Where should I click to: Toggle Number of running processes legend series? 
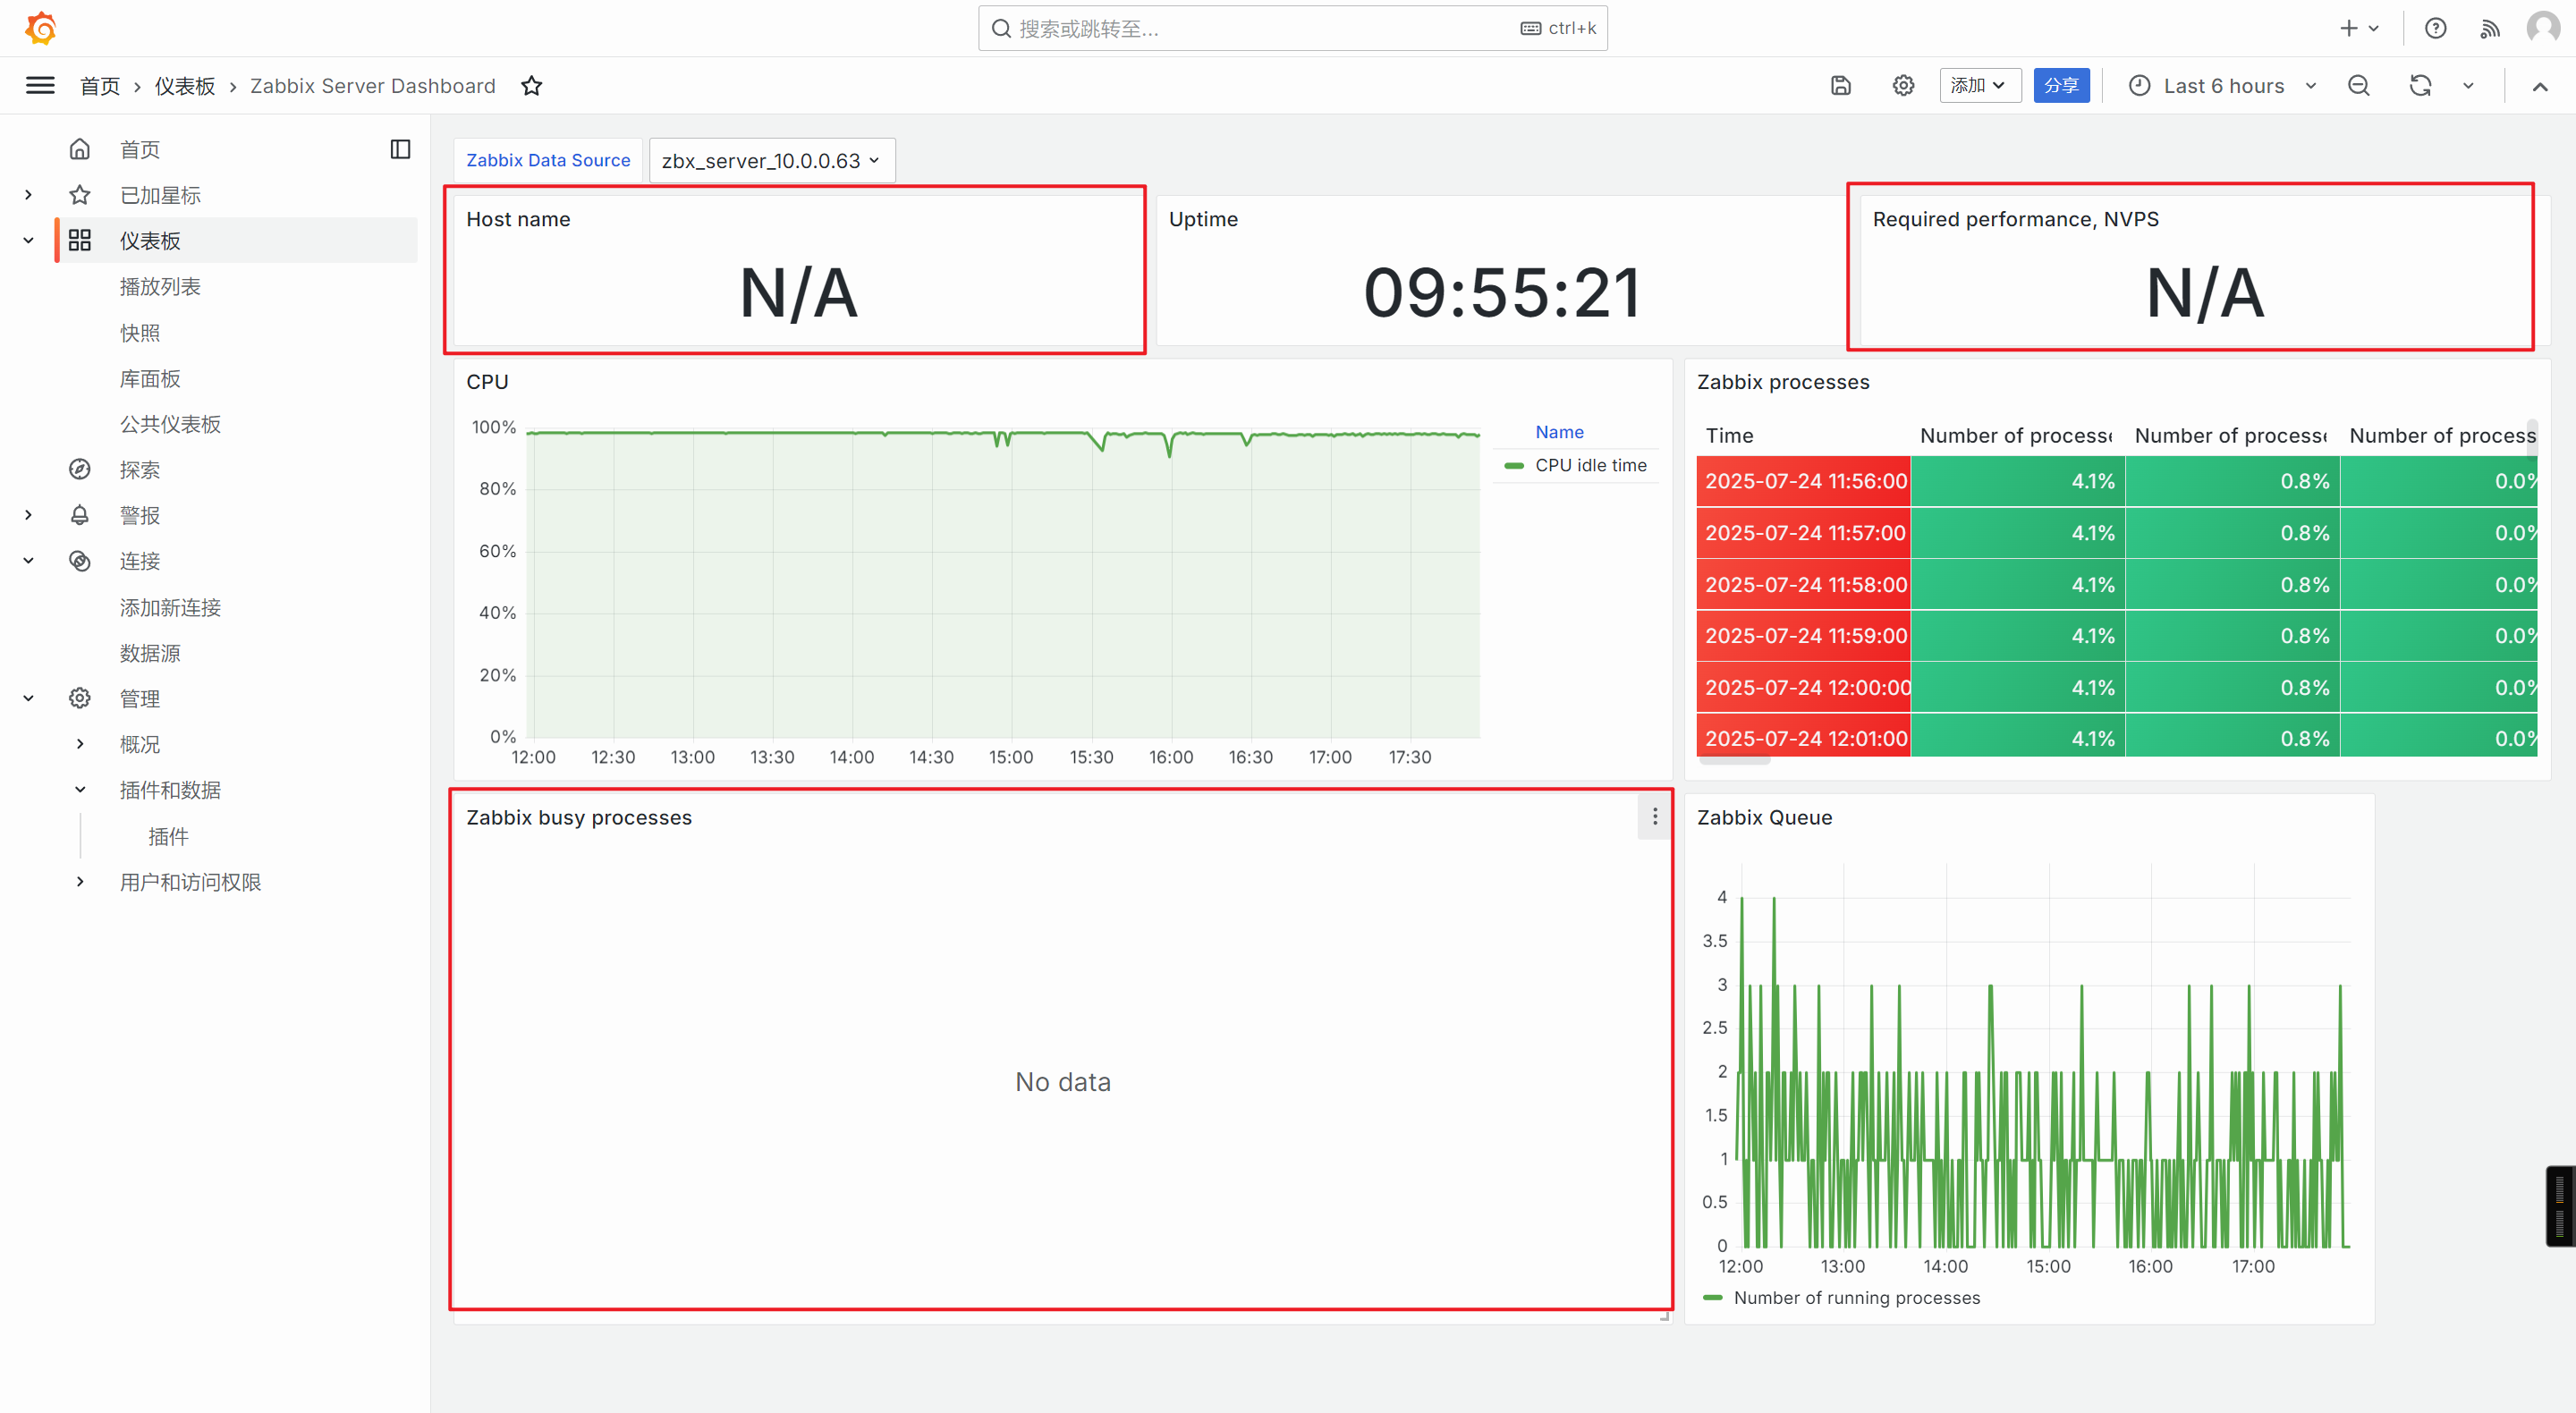pyautogui.click(x=1856, y=1298)
